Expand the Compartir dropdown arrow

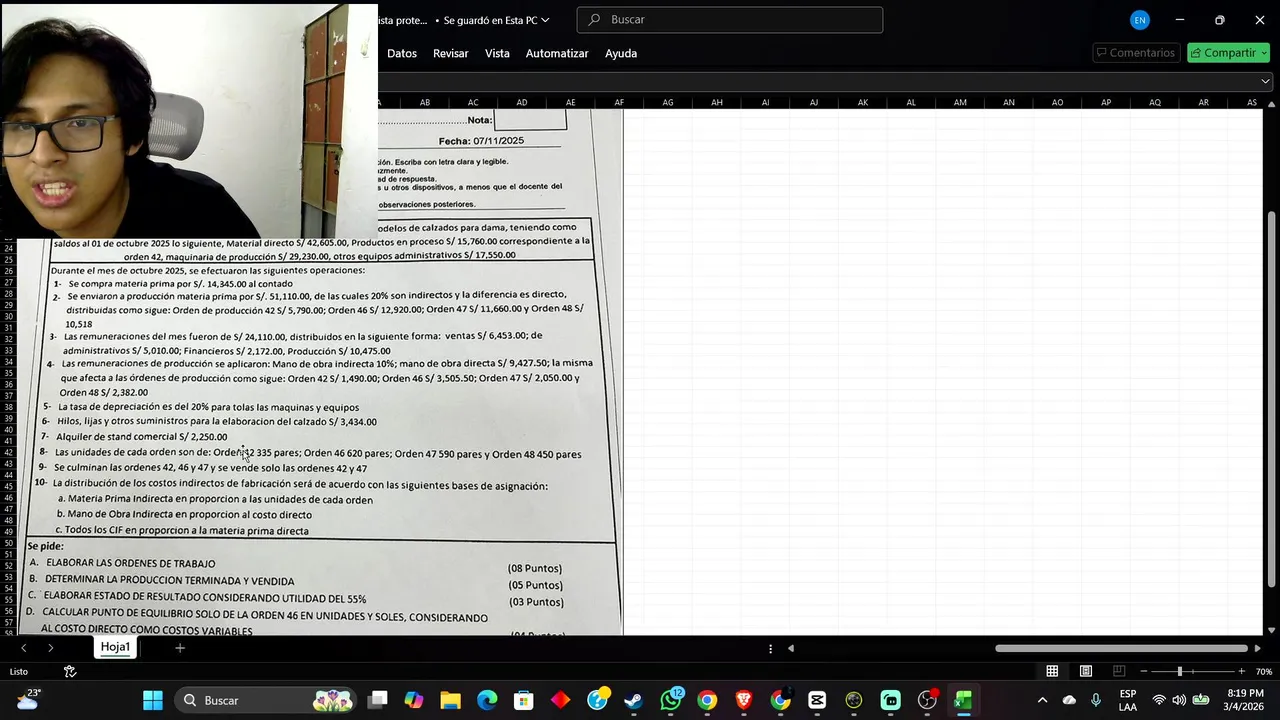(x=1264, y=53)
